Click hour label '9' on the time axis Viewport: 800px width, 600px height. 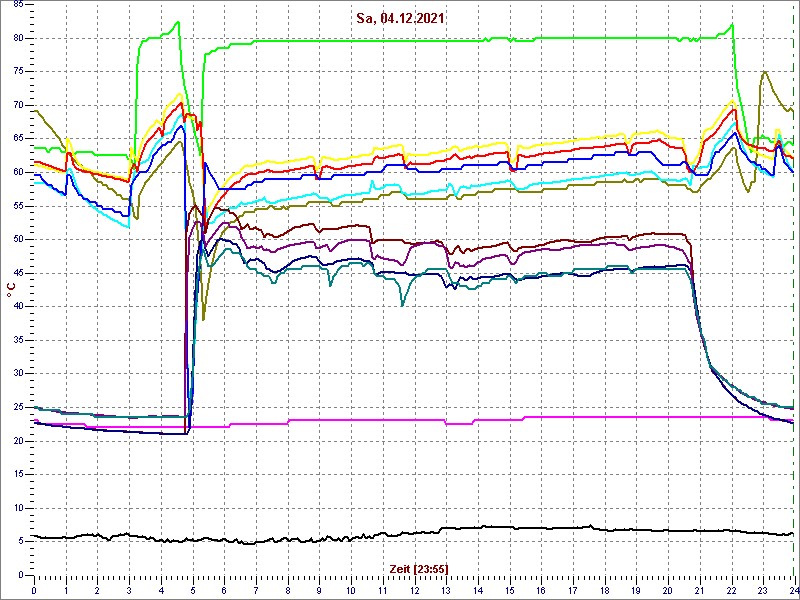319,592
